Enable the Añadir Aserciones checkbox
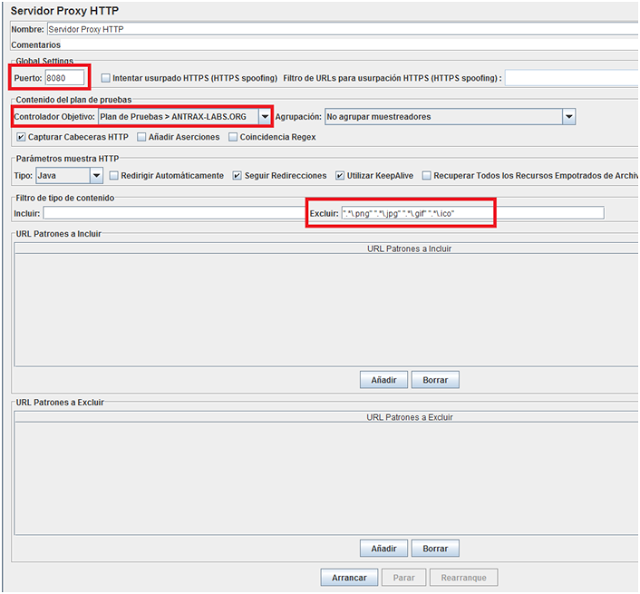640x594 pixels. 142,137
